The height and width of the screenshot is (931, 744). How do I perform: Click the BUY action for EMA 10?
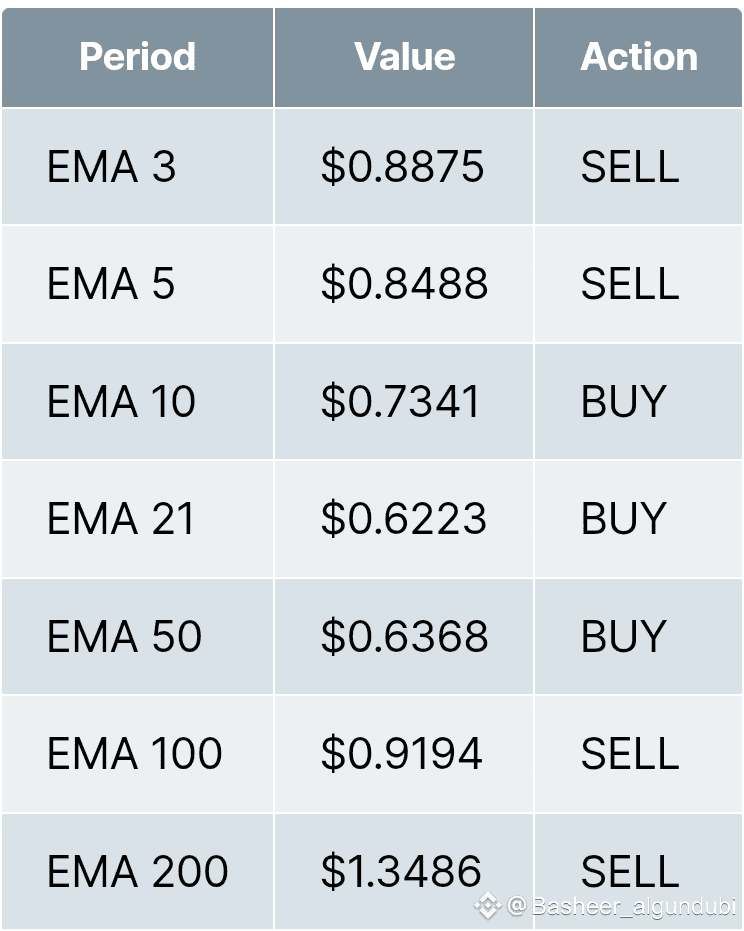pos(623,402)
